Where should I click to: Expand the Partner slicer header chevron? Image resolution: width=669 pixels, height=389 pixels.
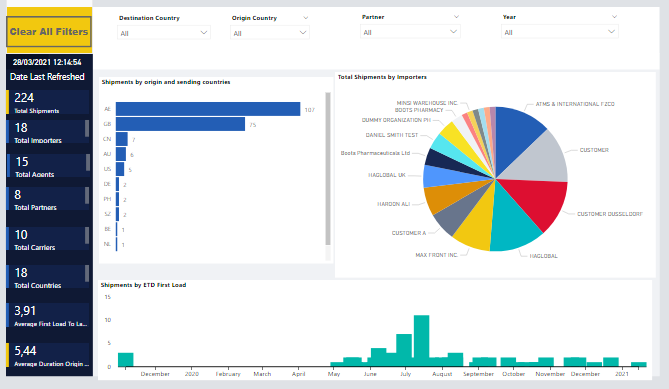[456, 17]
